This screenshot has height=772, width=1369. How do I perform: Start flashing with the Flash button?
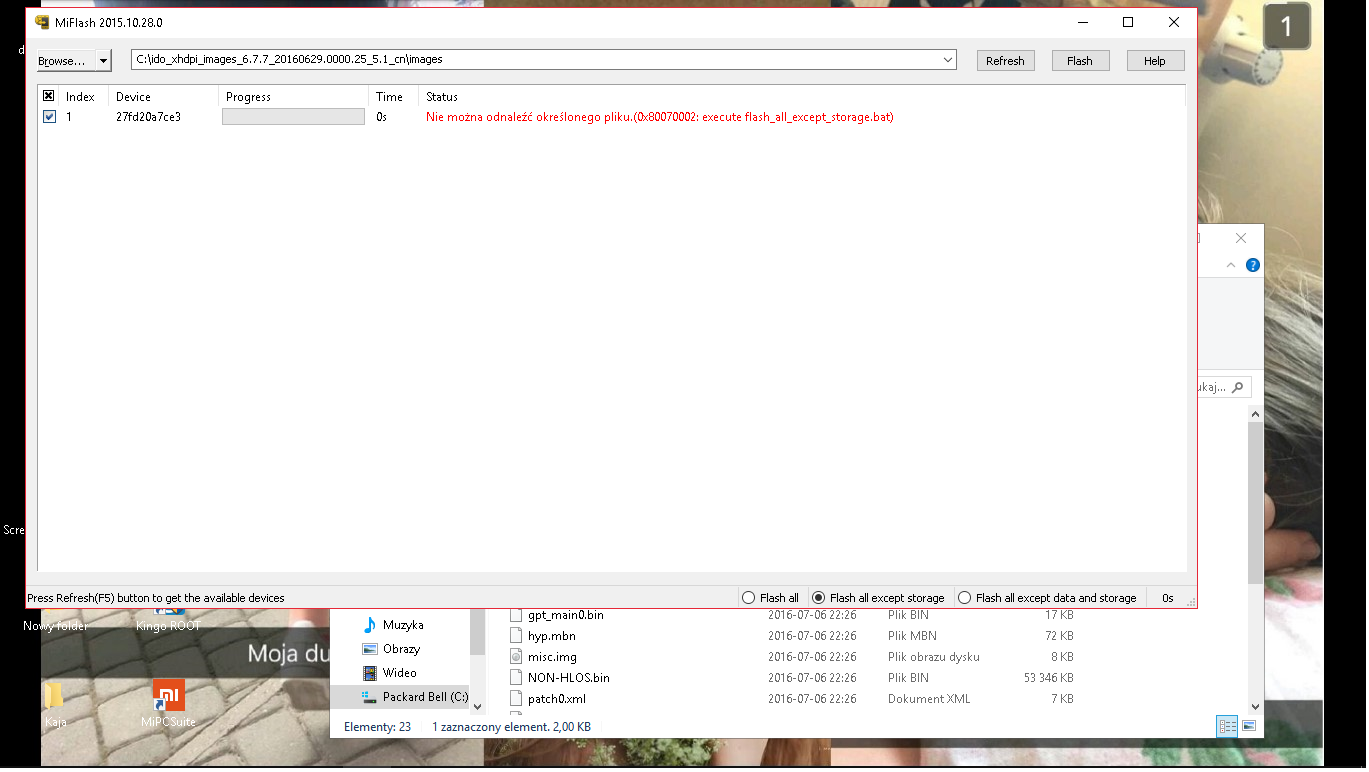click(1080, 61)
